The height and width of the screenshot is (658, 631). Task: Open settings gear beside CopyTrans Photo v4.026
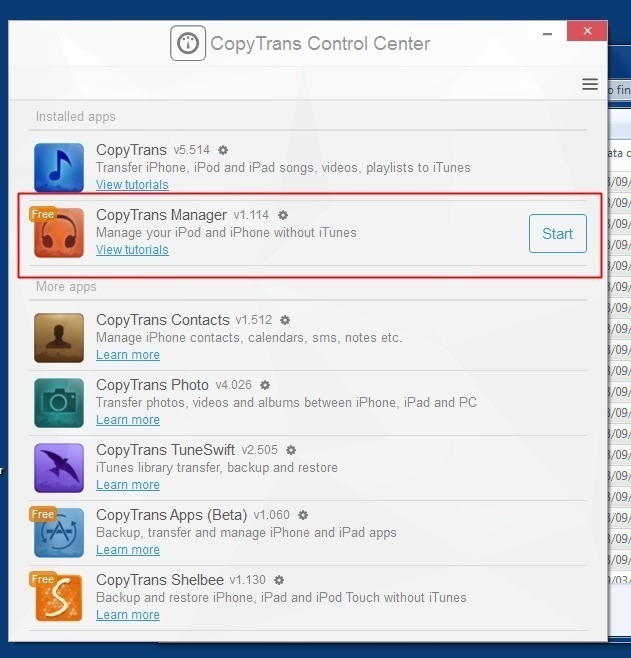point(265,385)
